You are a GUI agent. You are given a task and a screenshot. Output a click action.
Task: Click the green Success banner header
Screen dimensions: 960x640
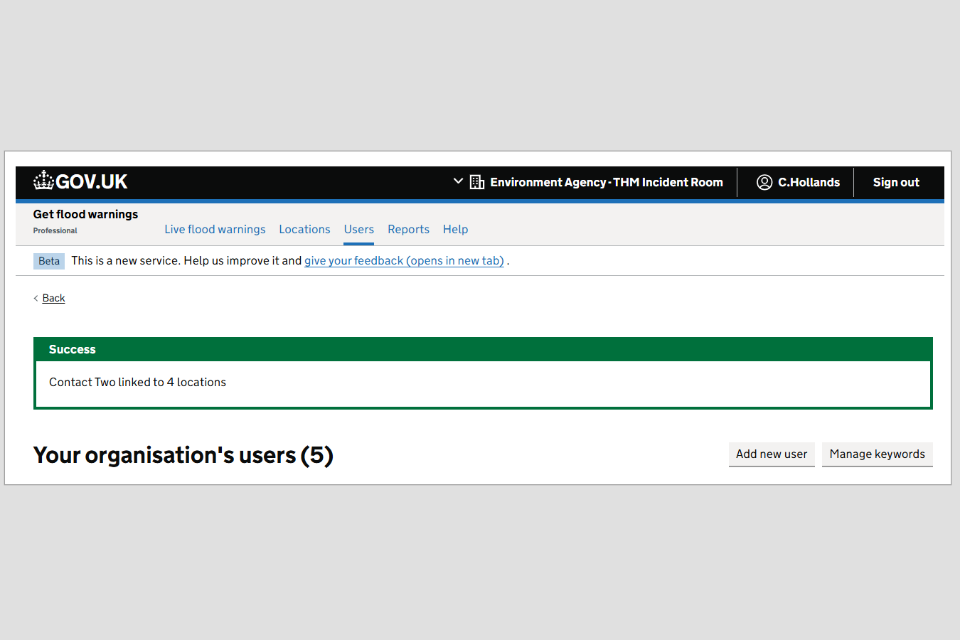pos(483,349)
